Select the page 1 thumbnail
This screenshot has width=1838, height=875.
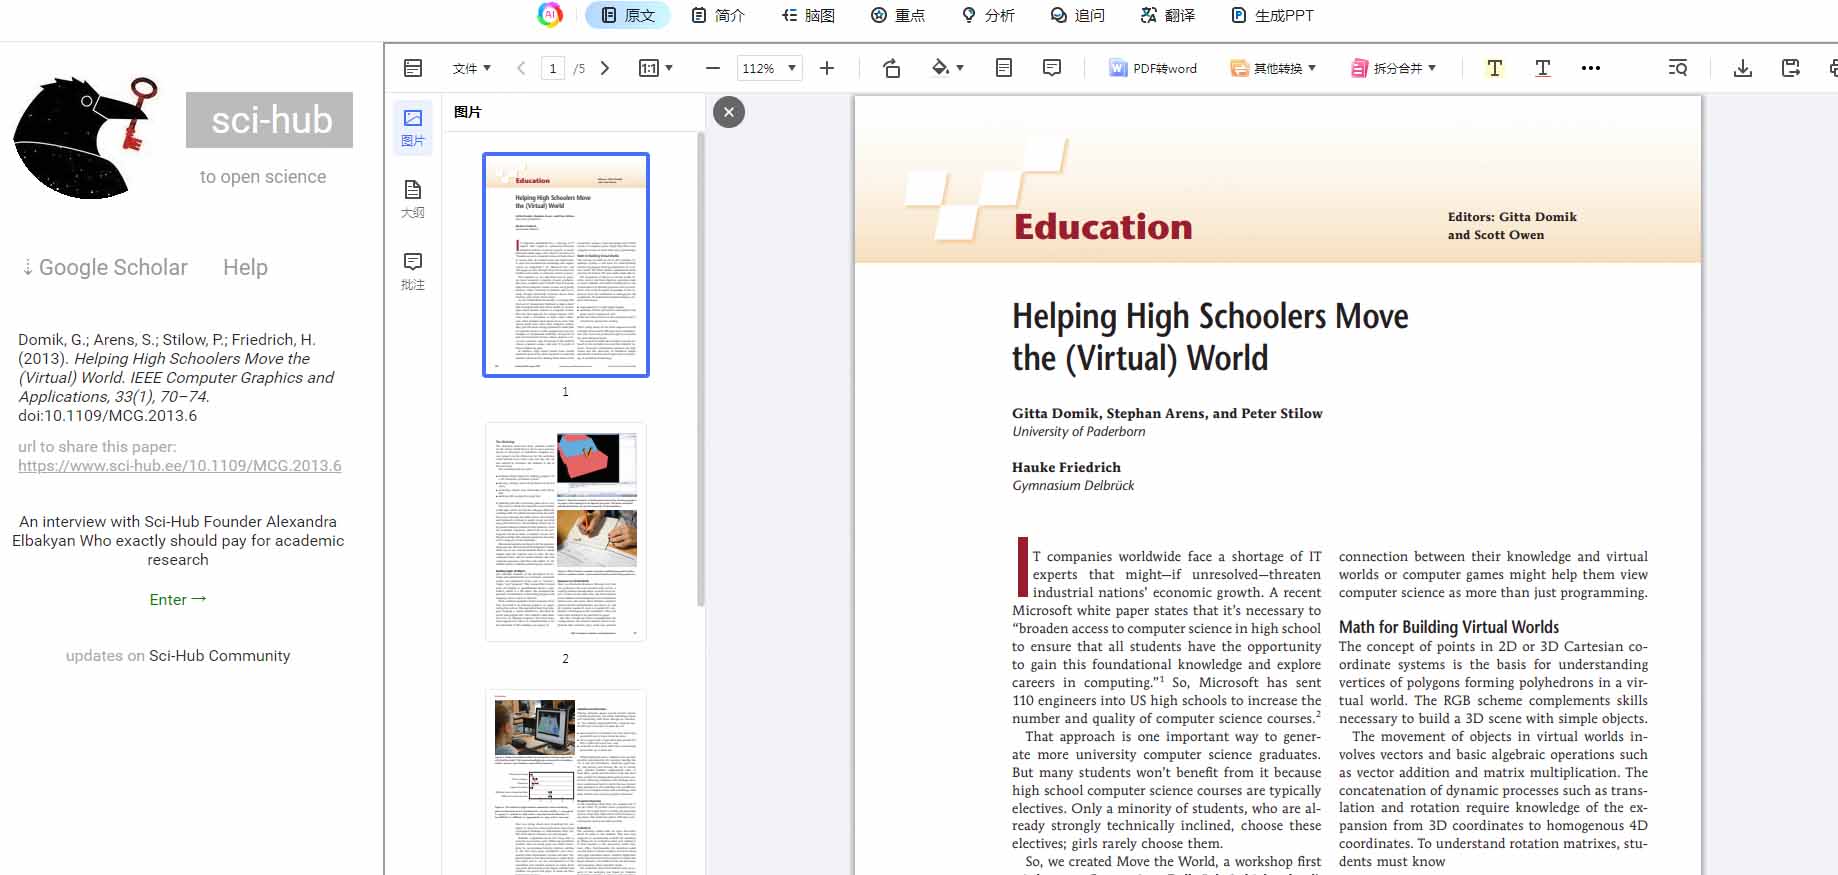tap(566, 265)
